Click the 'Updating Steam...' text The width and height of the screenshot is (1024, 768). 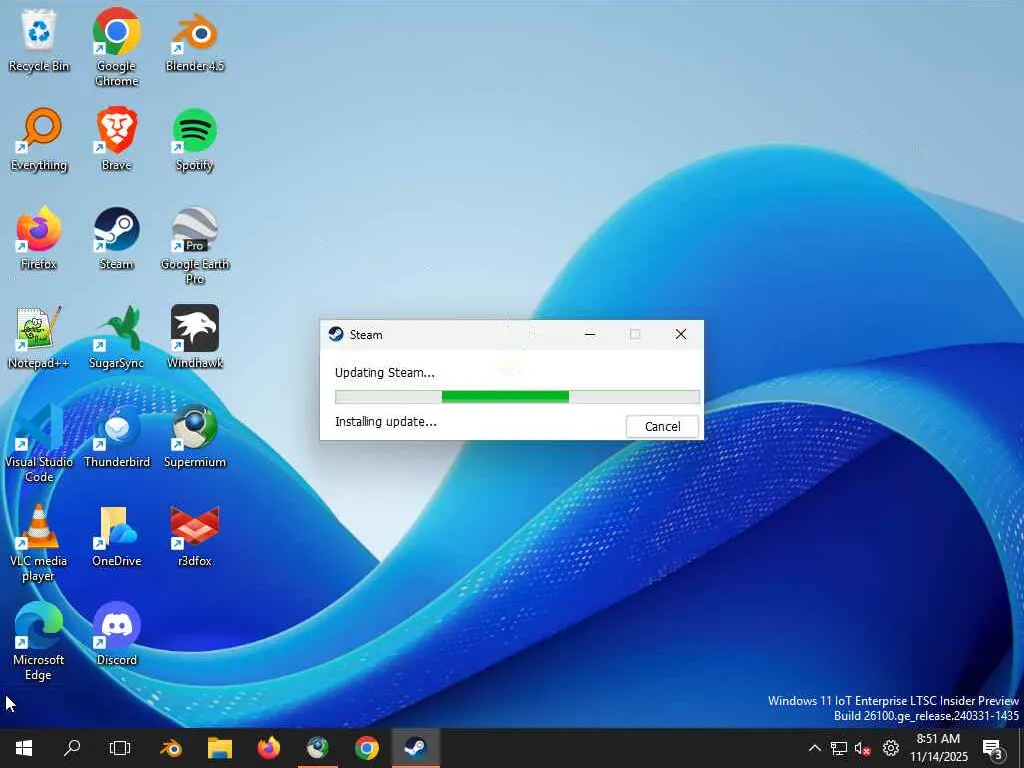385,373
